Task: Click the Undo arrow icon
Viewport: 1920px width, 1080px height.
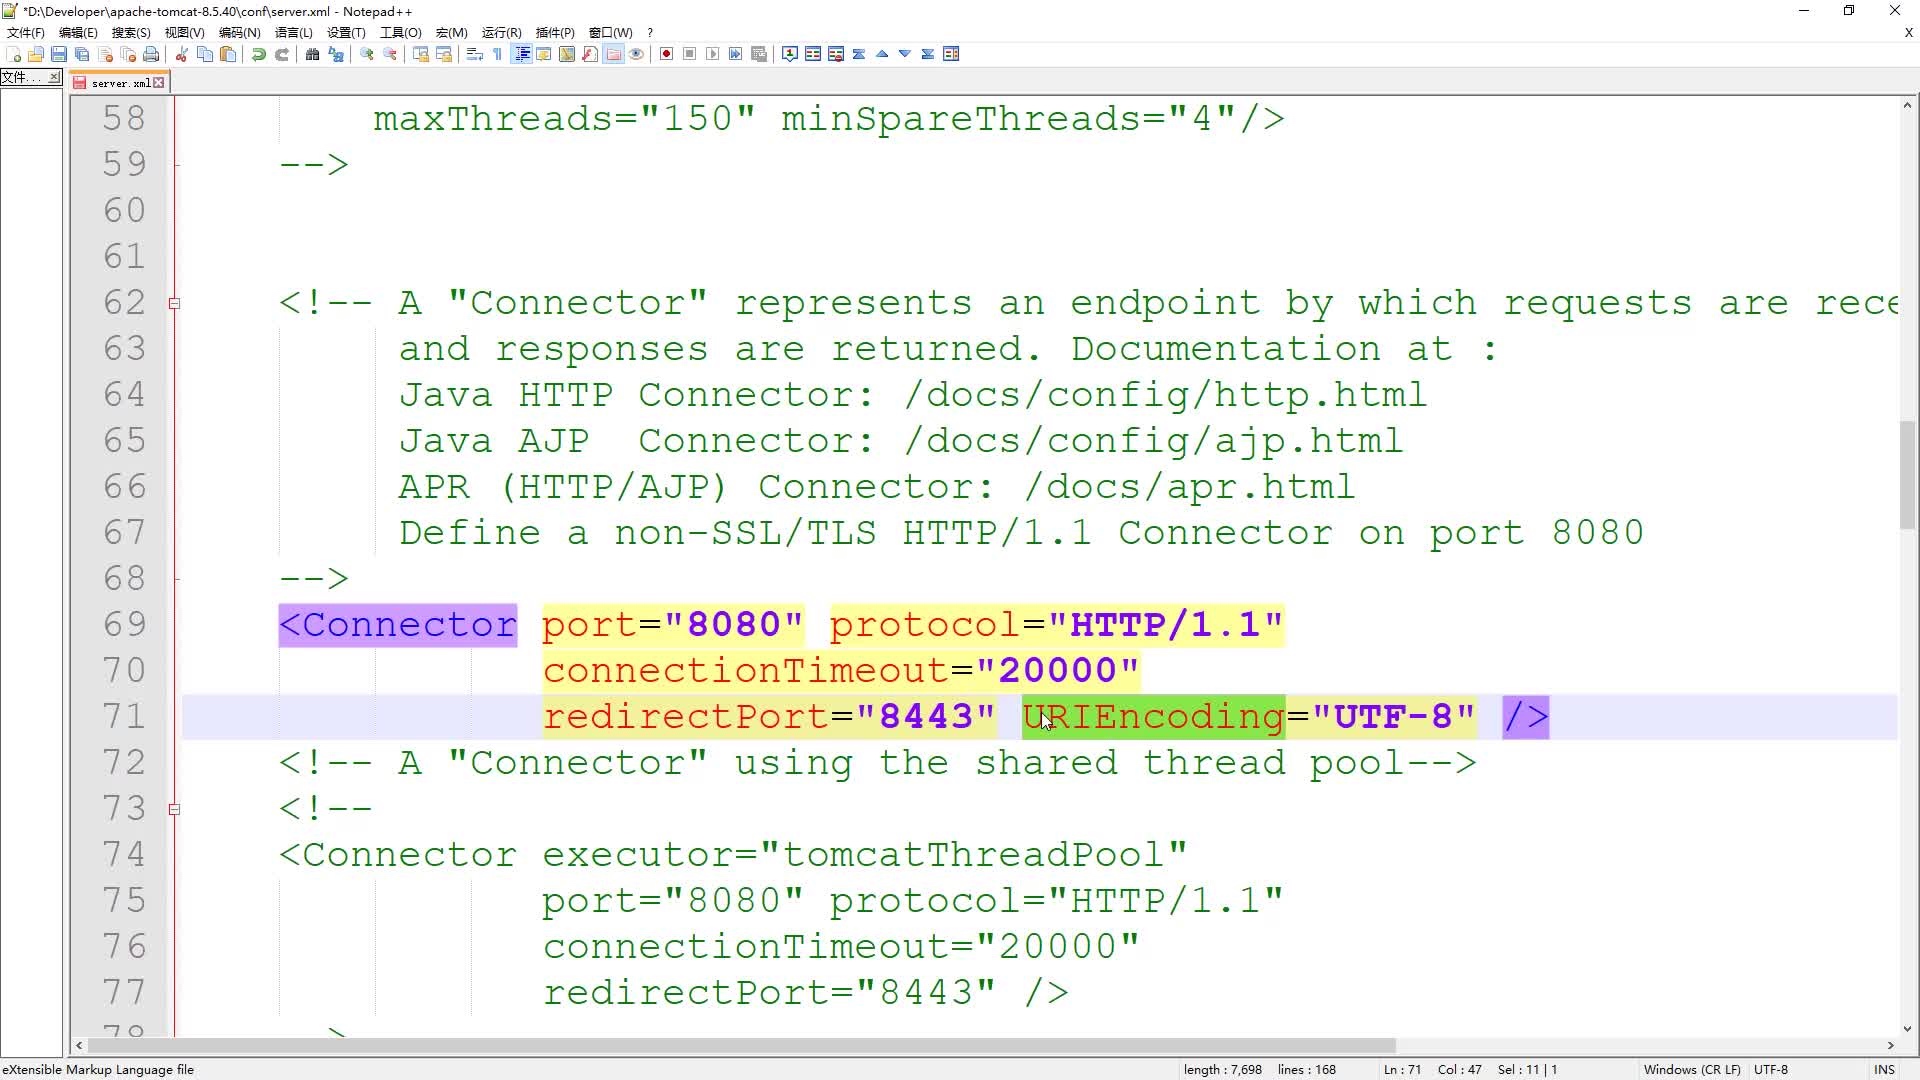Action: pos(259,54)
